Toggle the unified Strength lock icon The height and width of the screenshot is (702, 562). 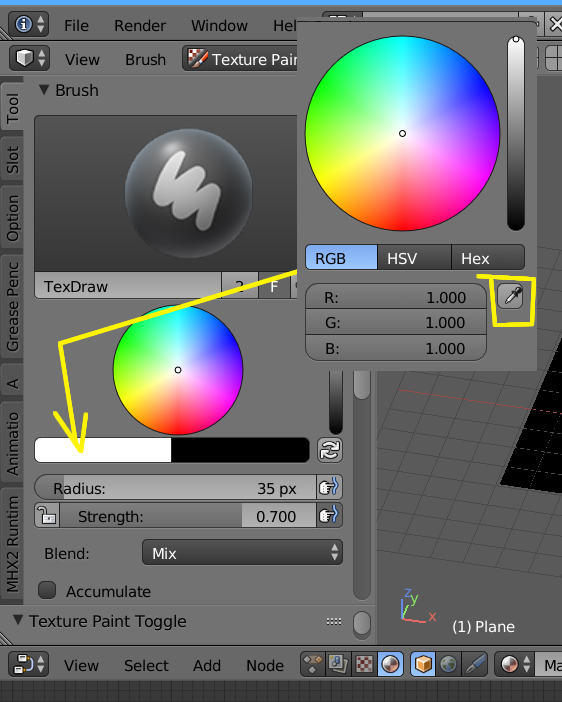click(47, 515)
